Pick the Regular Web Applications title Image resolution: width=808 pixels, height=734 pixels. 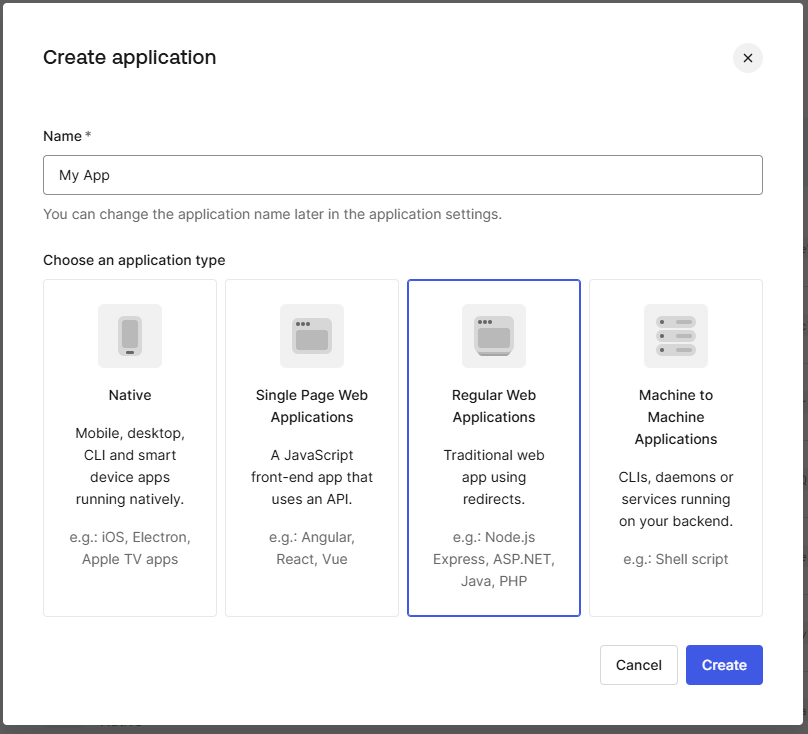click(494, 406)
